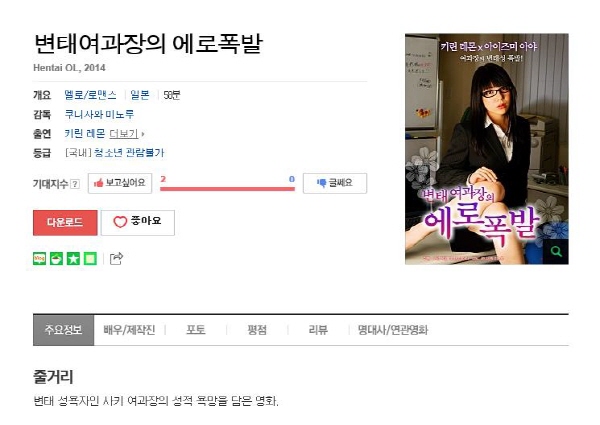Open the 명대사/연관영화 tab
600x425 pixels.
click(393, 330)
